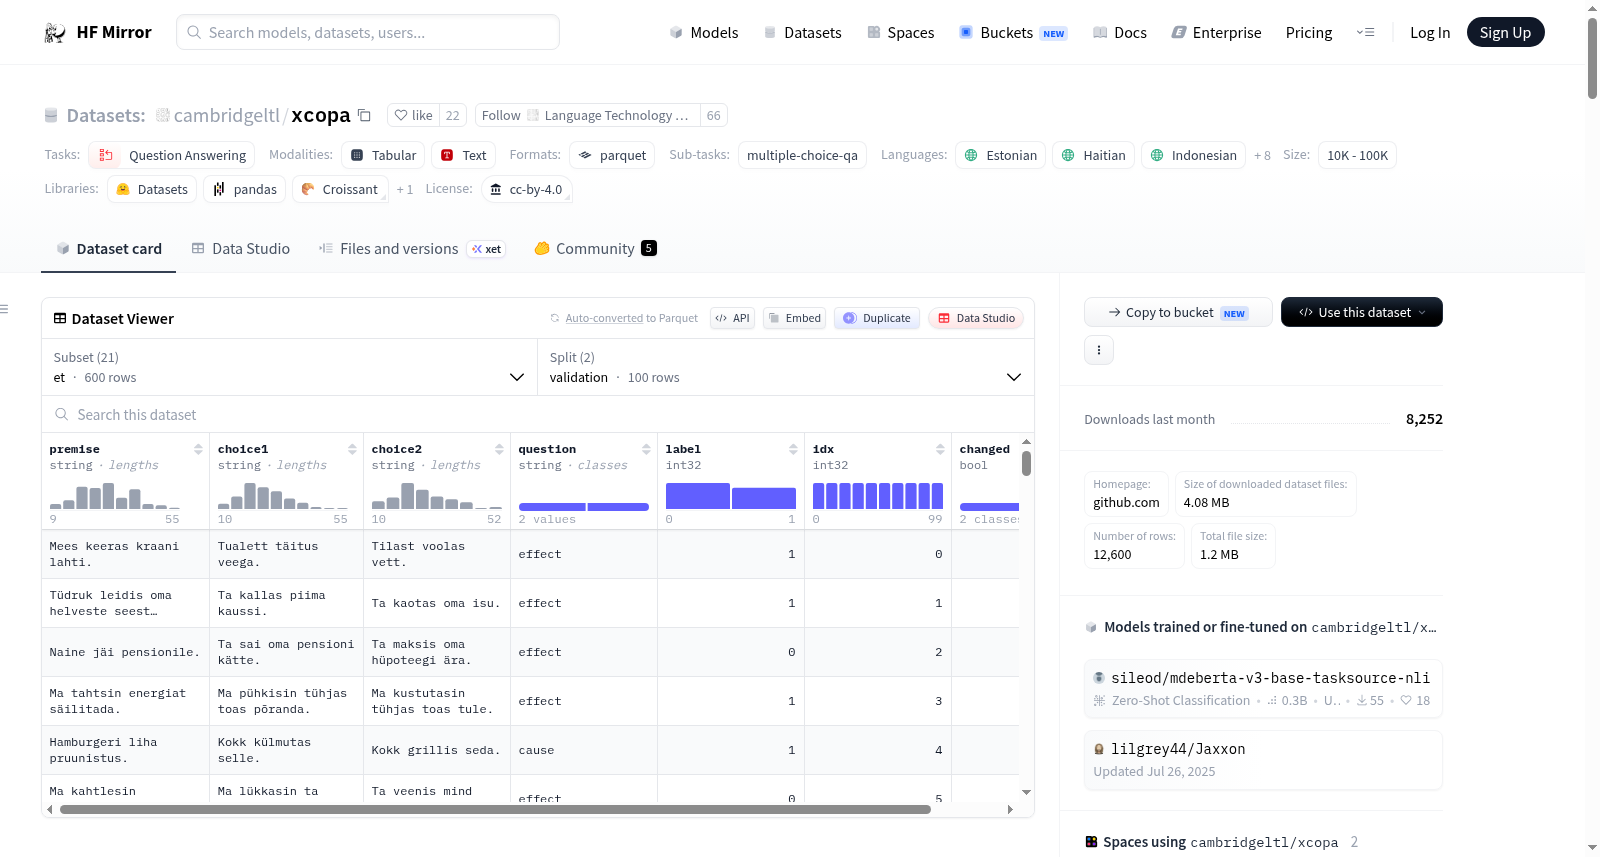Click the premise lengths histogram
Screen dimensions: 1600x857
114,496
